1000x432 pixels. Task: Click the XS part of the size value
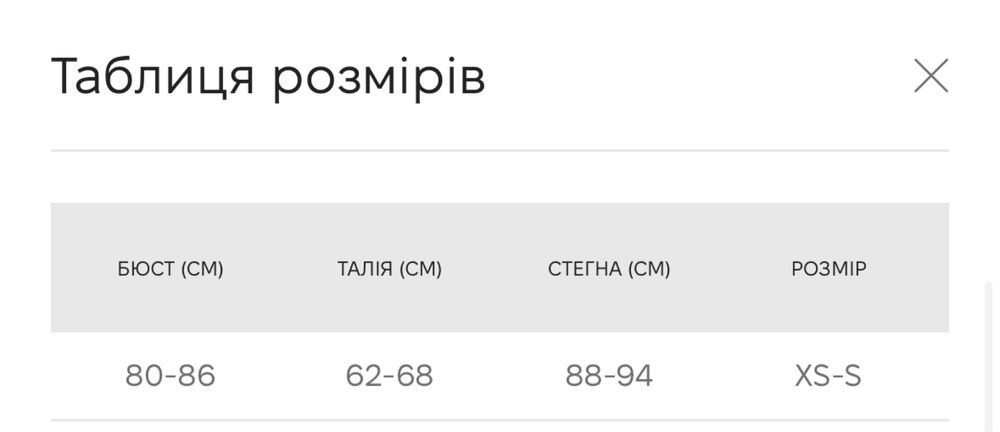click(x=812, y=376)
